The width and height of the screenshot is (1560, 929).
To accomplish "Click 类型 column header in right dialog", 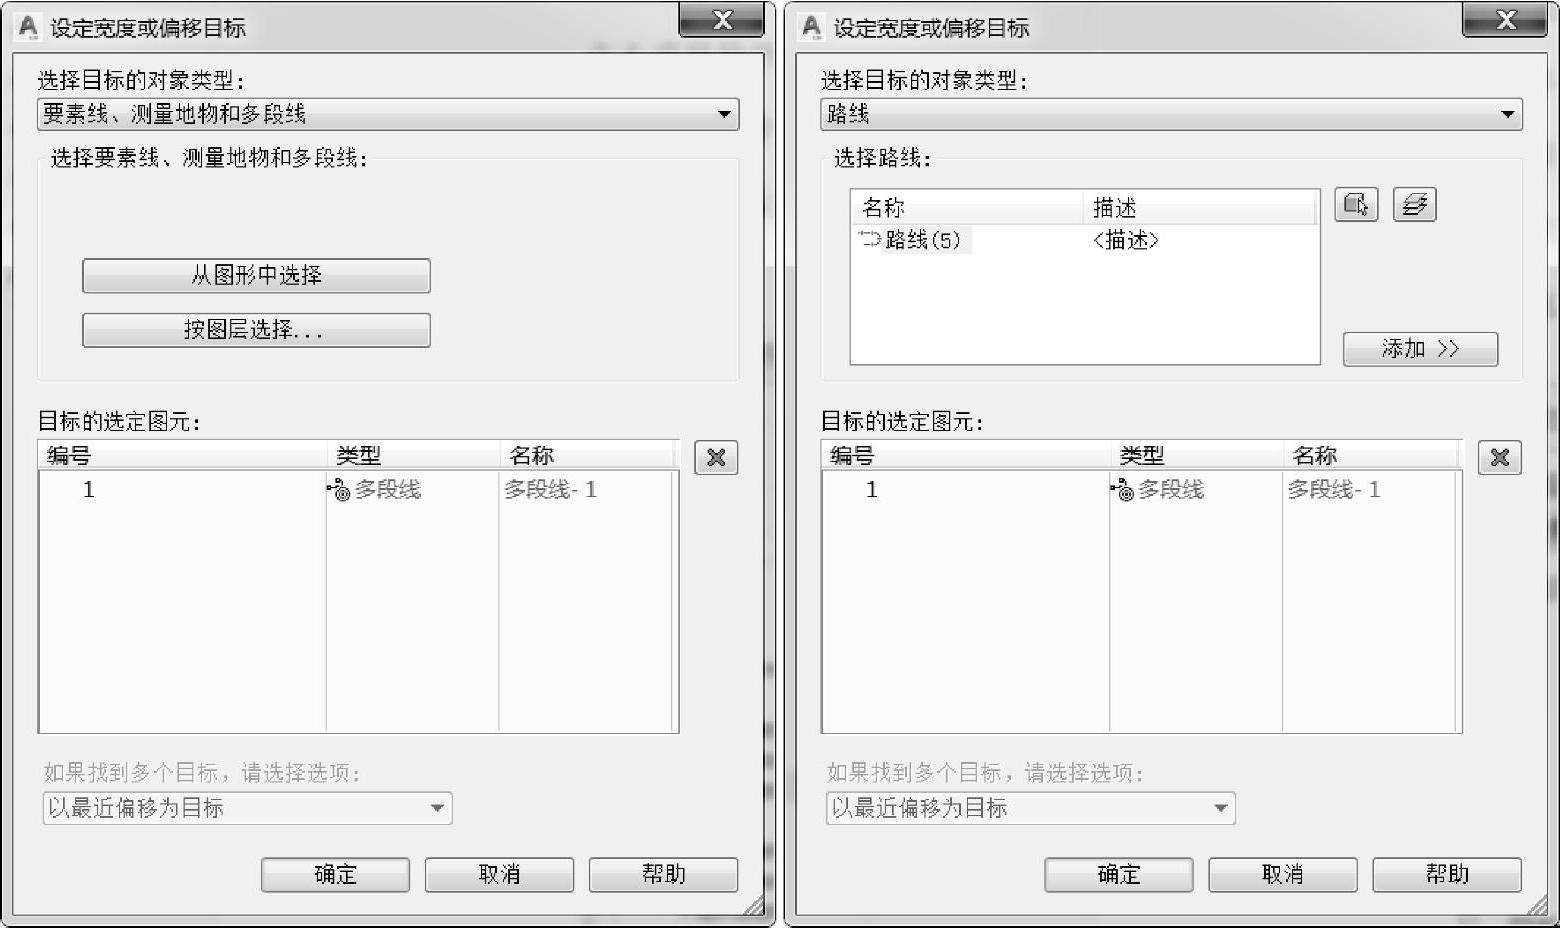I will point(1196,456).
